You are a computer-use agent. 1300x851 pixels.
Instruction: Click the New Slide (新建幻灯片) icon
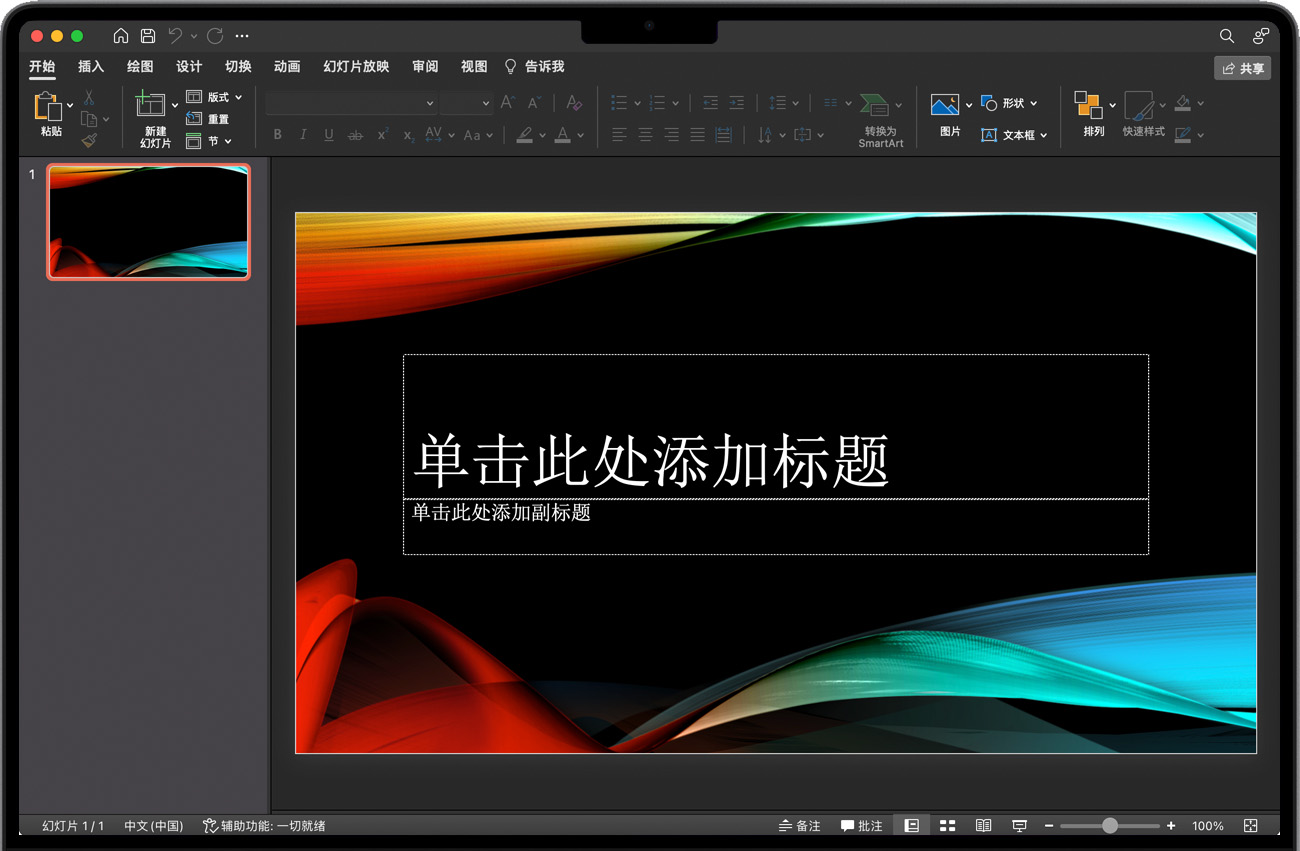coord(150,104)
